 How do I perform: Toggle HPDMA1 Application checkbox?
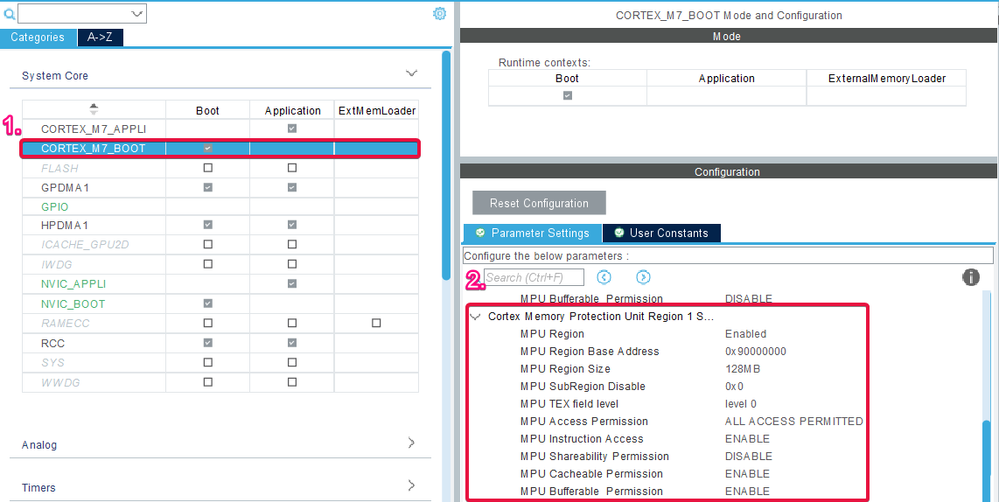tap(292, 225)
